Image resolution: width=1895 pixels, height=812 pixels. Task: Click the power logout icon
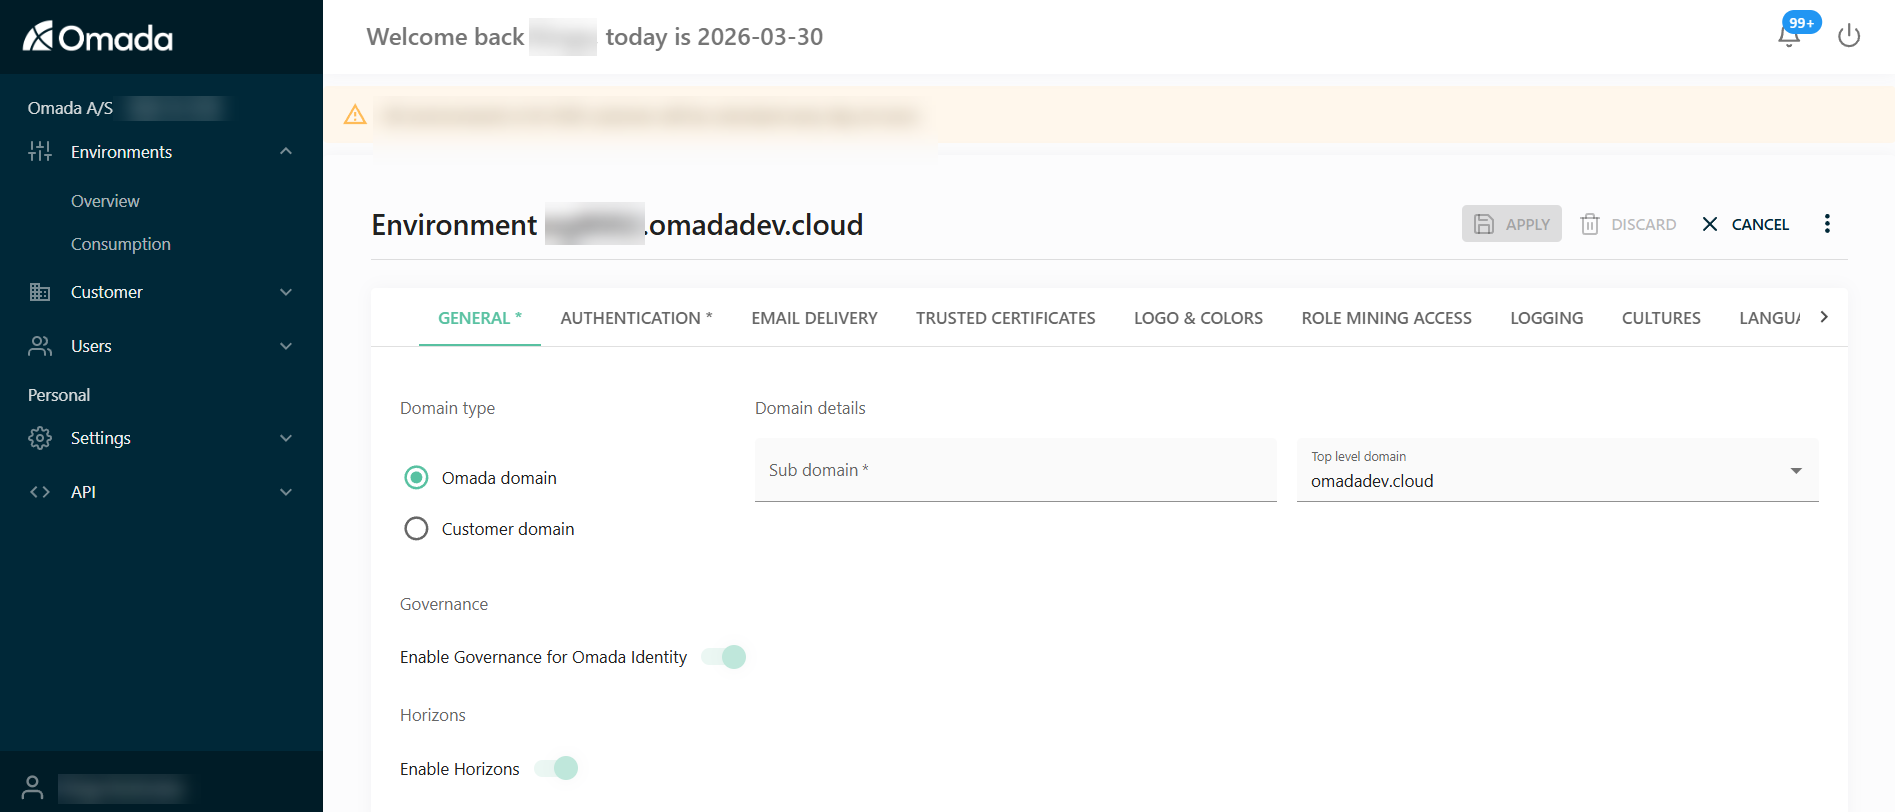[1849, 37]
